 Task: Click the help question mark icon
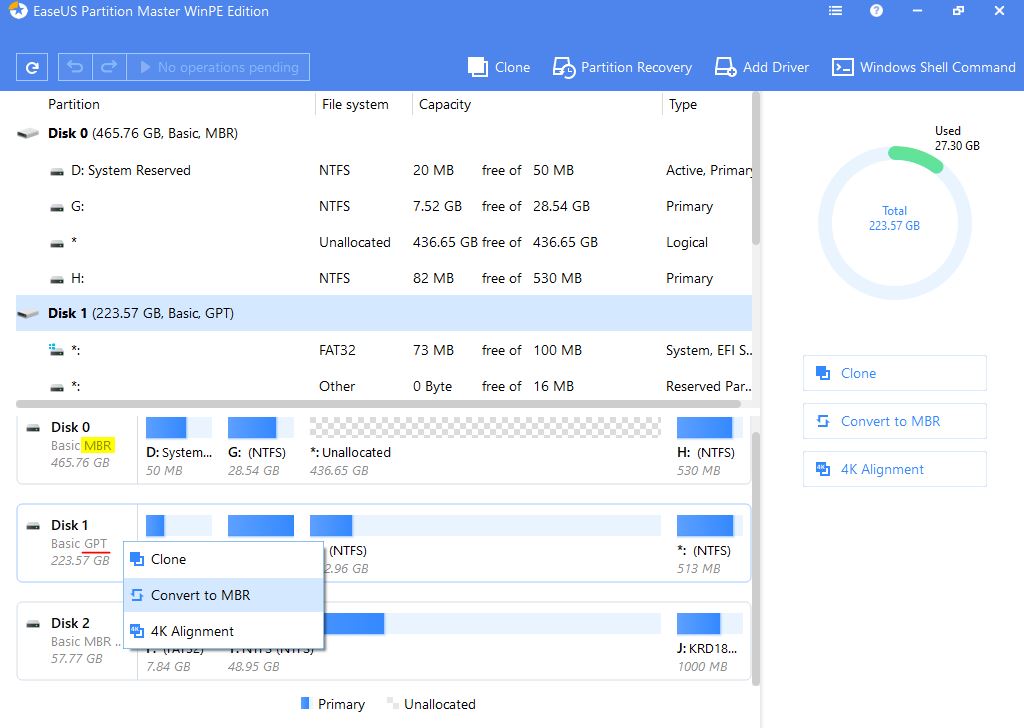point(876,11)
